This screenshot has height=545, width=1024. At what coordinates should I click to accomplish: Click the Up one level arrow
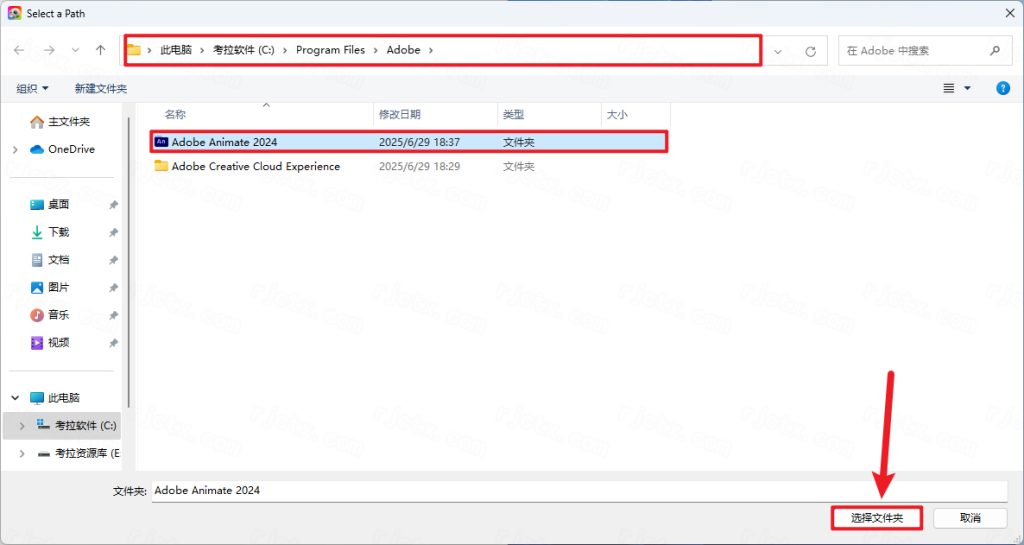pos(100,50)
